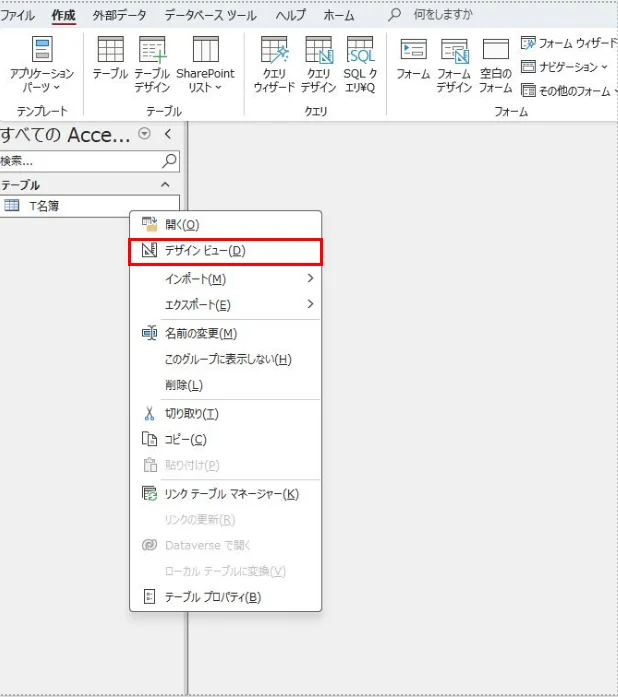Viewport: 618px width, 697px height.
Task: Click the navigation pane search field
Action: (x=80, y=160)
